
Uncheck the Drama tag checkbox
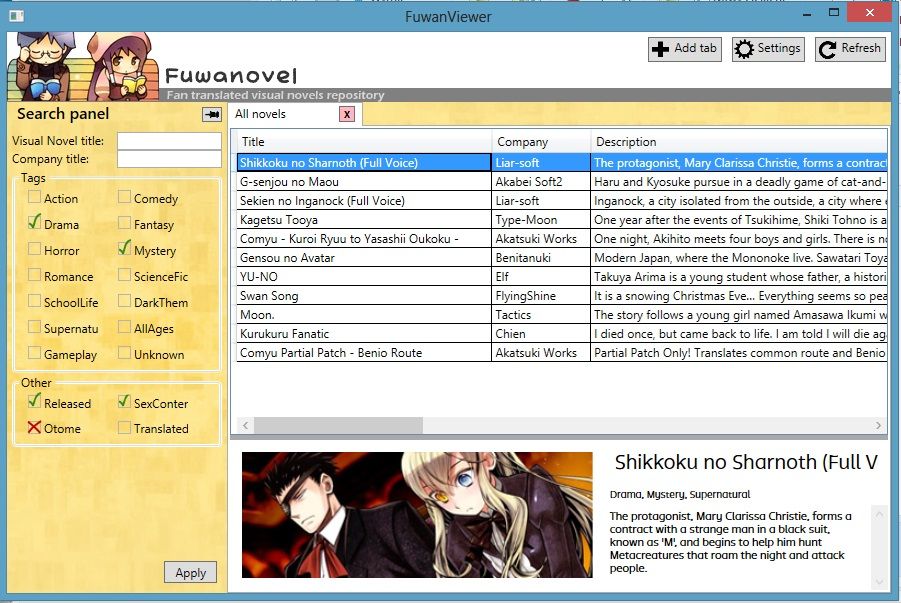(x=36, y=224)
